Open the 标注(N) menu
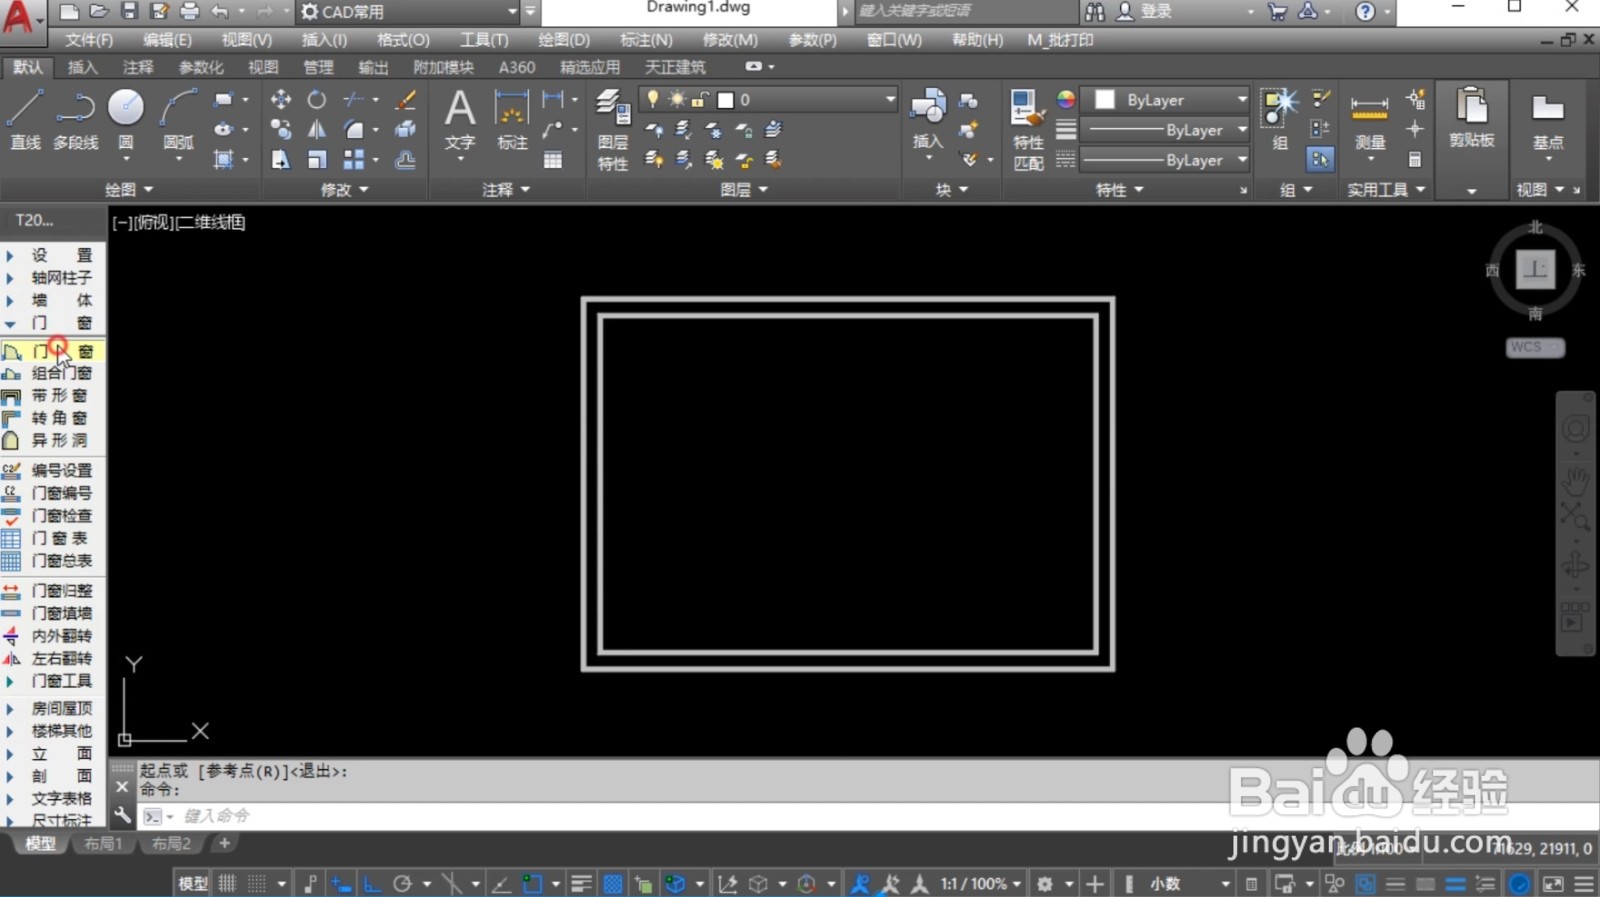Viewport: 1600px width, 897px height. click(x=646, y=40)
